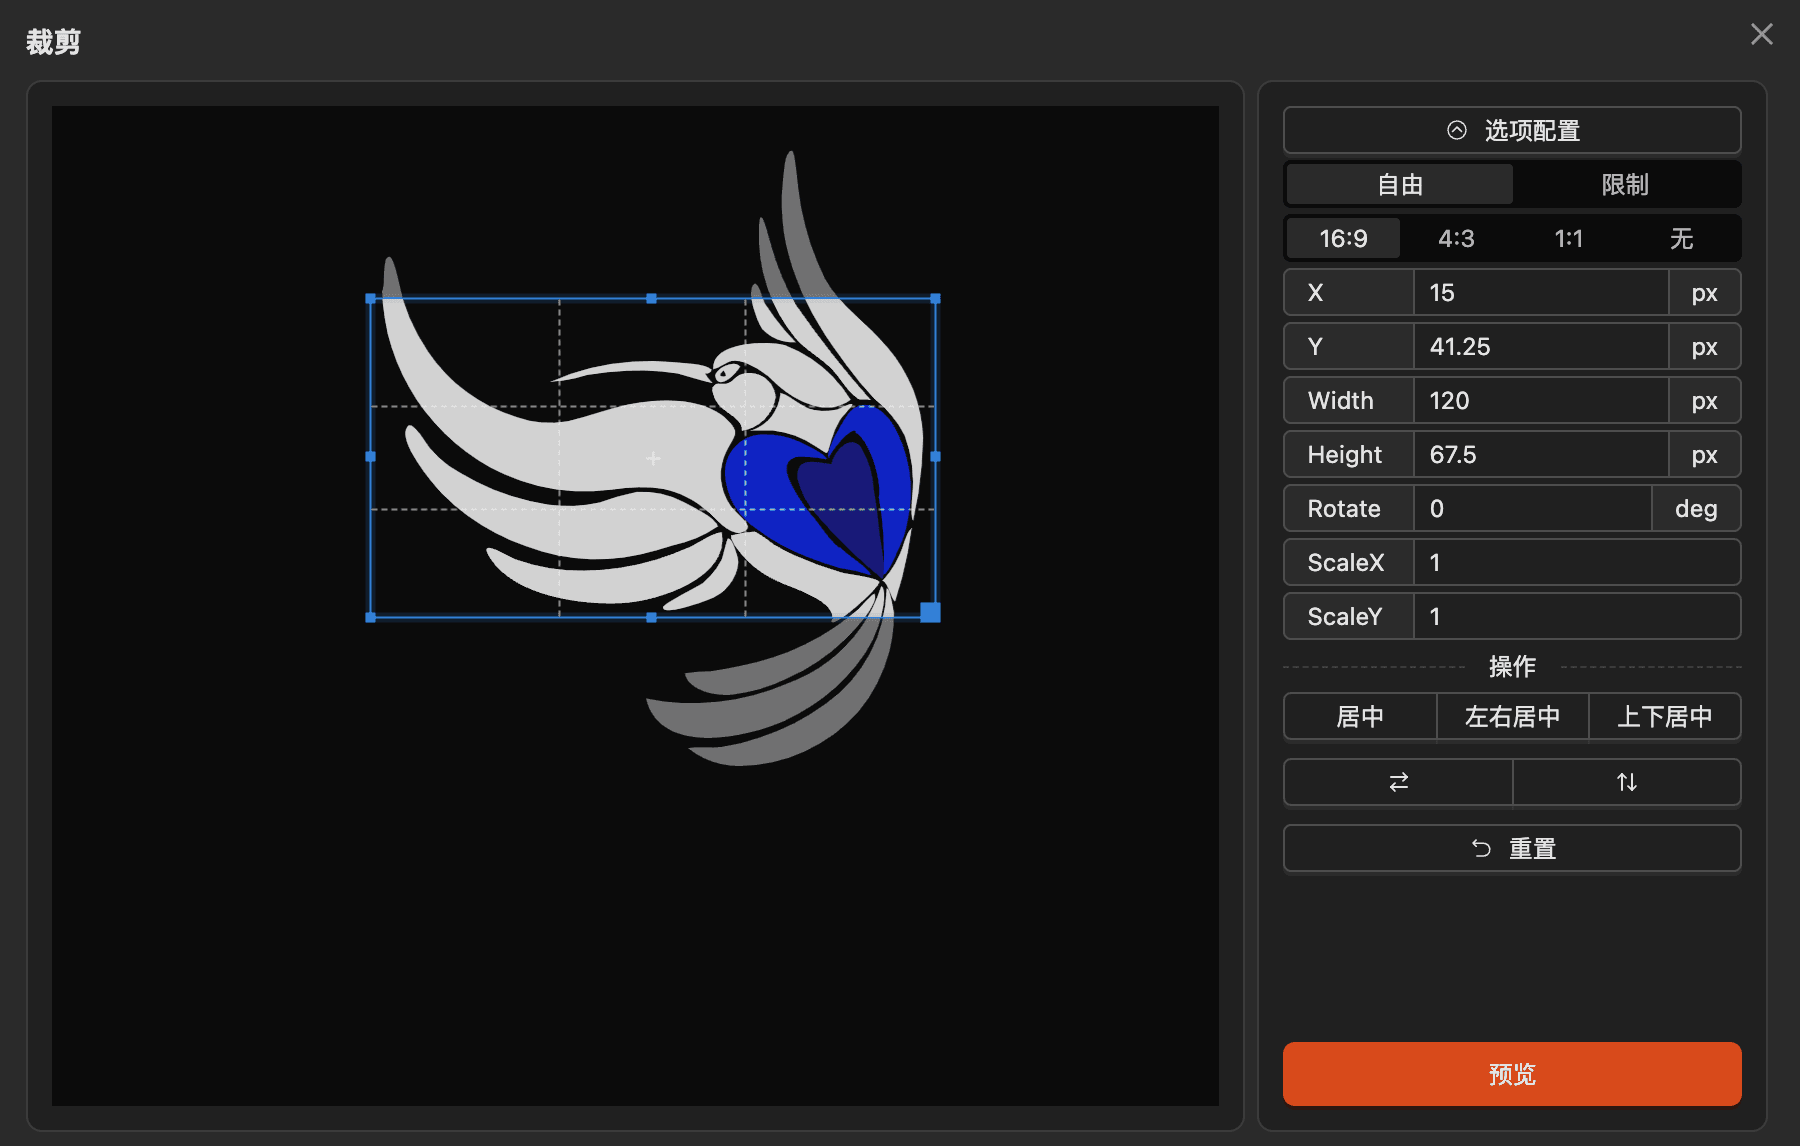
Task: Focus the Width value field
Action: [x=1541, y=400]
